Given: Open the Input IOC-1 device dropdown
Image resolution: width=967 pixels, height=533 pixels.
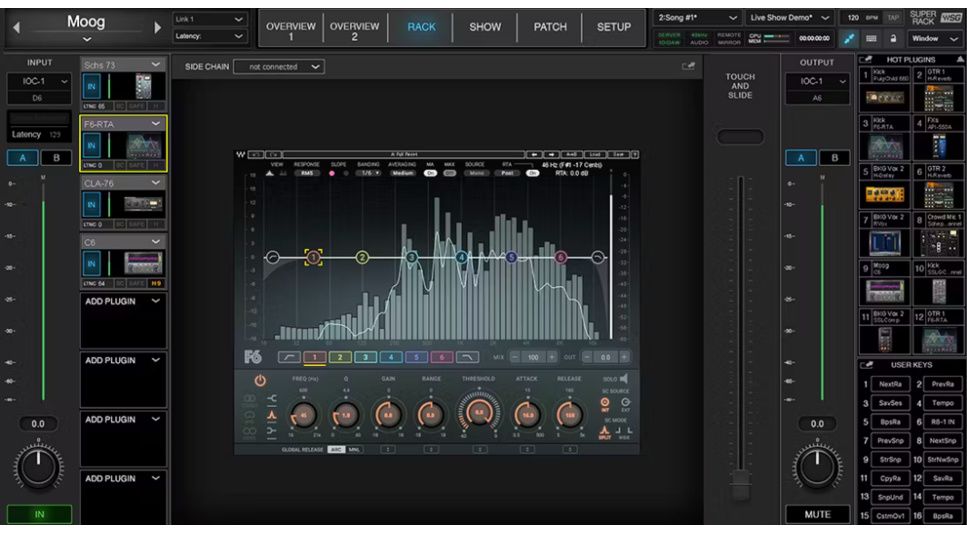Looking at the screenshot, I should tap(39, 81).
